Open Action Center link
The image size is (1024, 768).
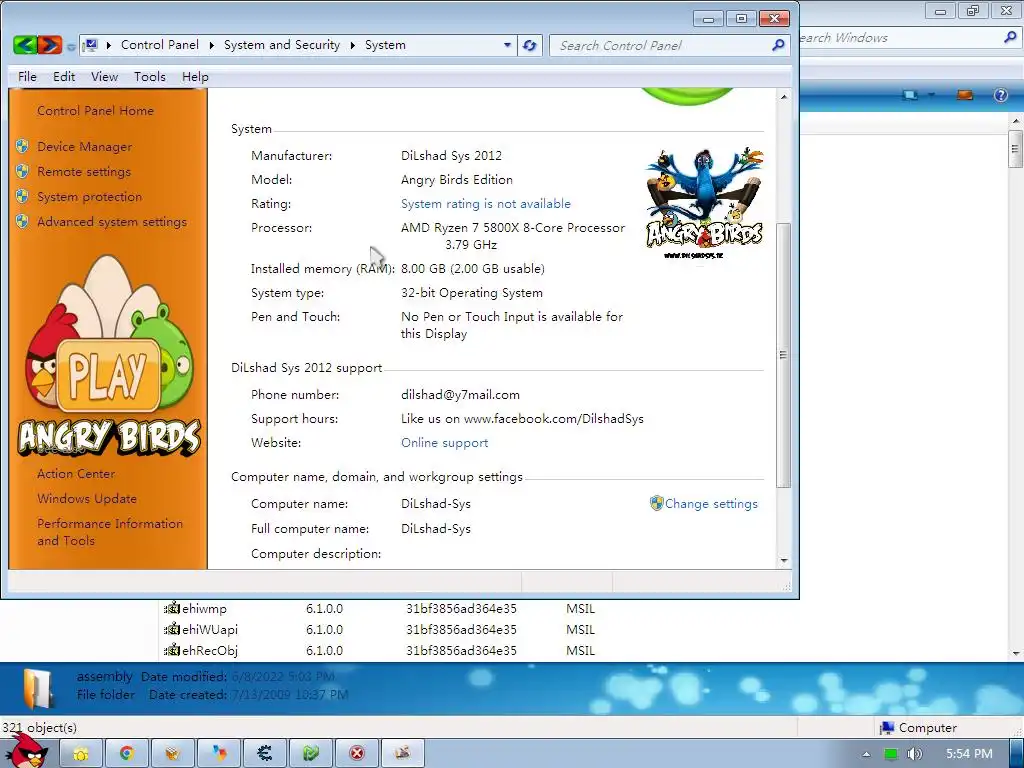pyautogui.click(x=76, y=473)
